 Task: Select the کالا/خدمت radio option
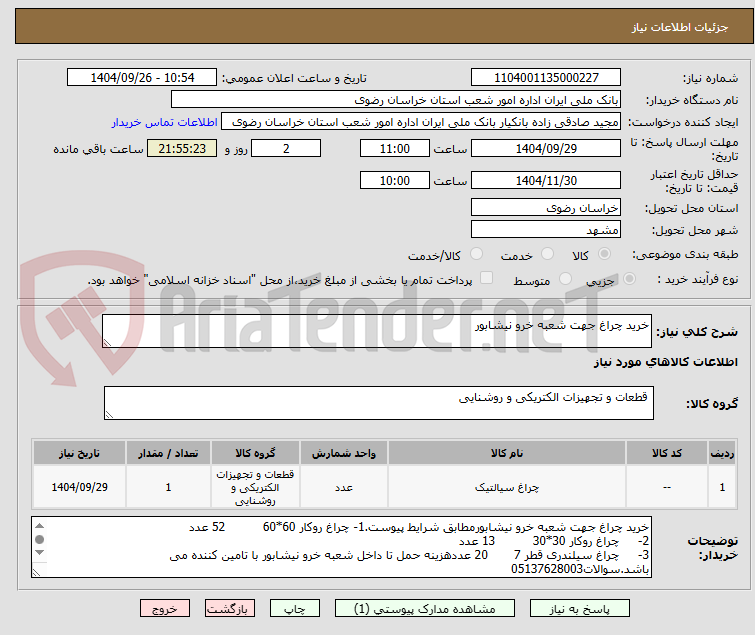(x=476, y=253)
